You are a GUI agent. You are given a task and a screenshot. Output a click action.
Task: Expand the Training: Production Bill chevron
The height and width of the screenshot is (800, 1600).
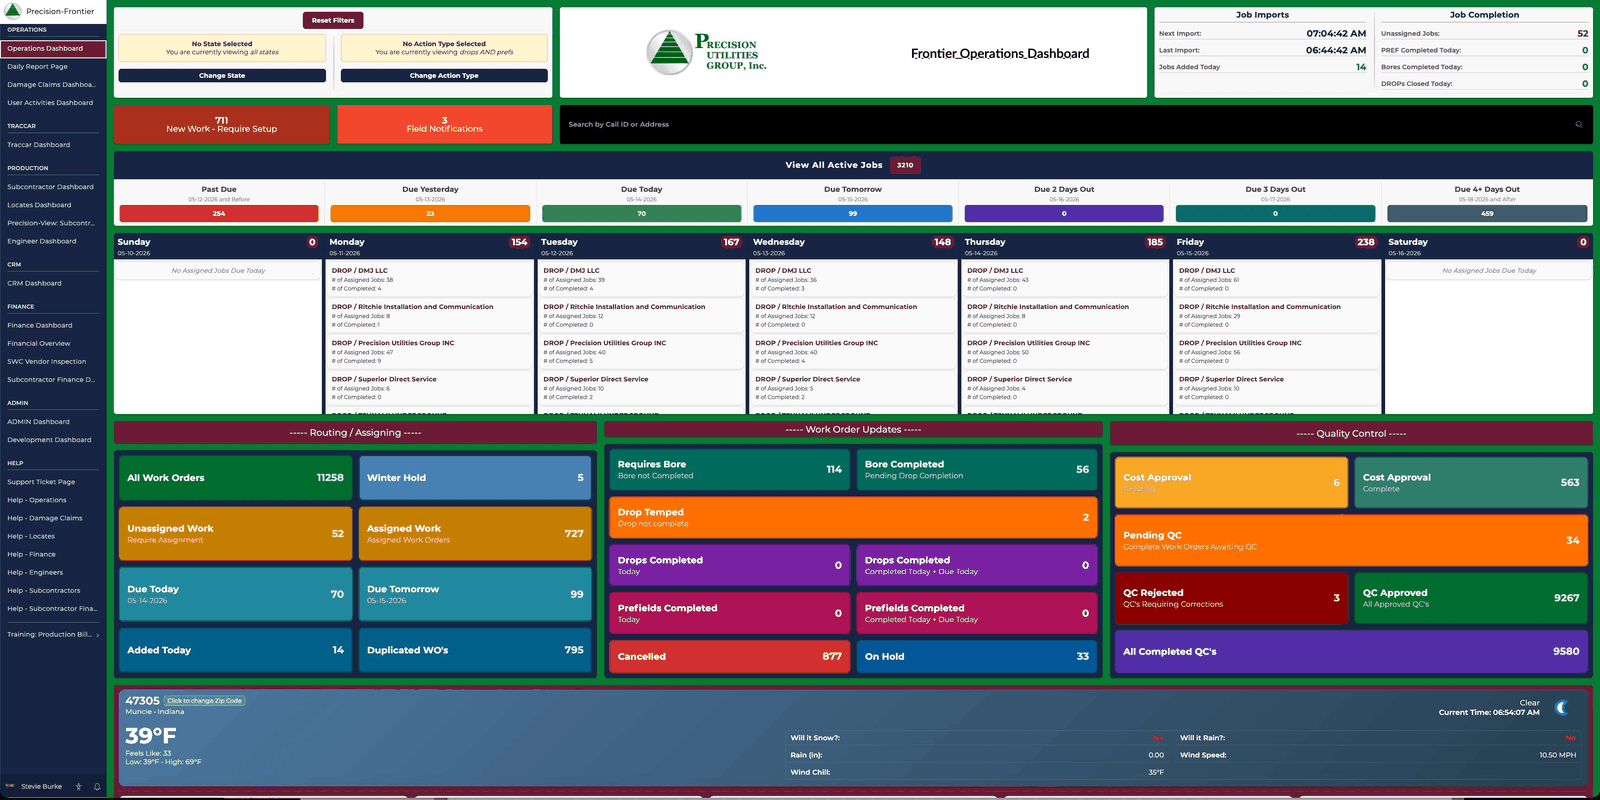pyautogui.click(x=97, y=635)
